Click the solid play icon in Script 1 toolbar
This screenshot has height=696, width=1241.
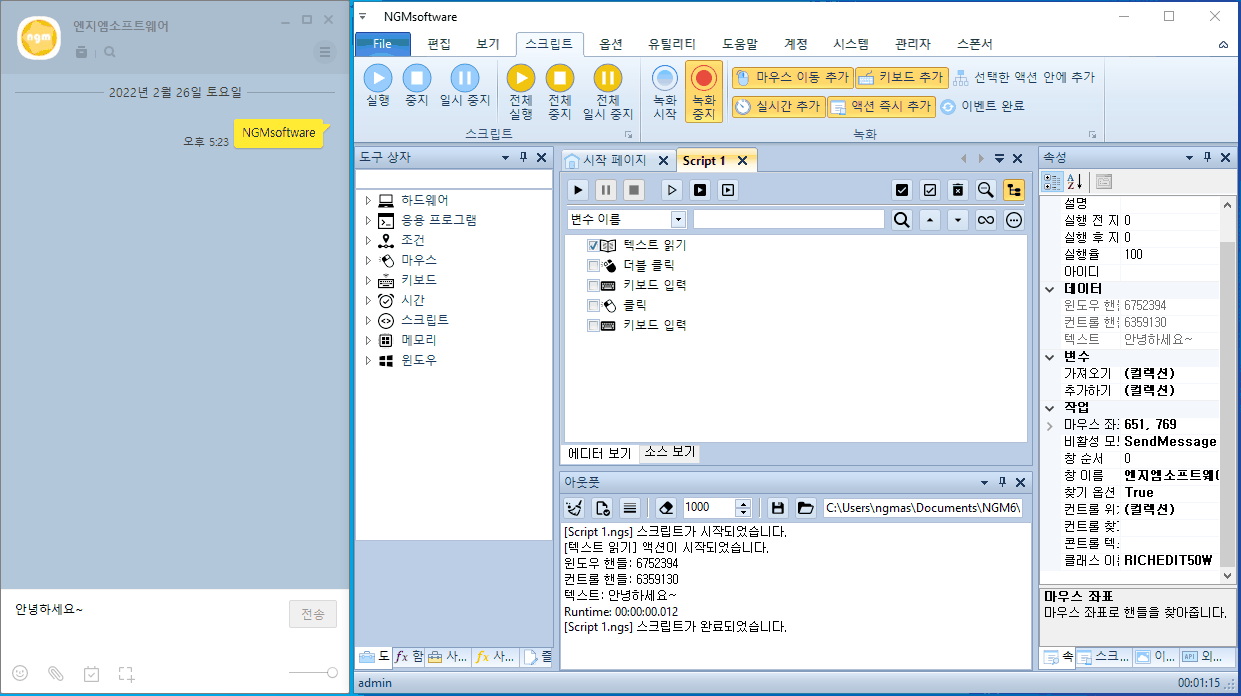click(578, 189)
